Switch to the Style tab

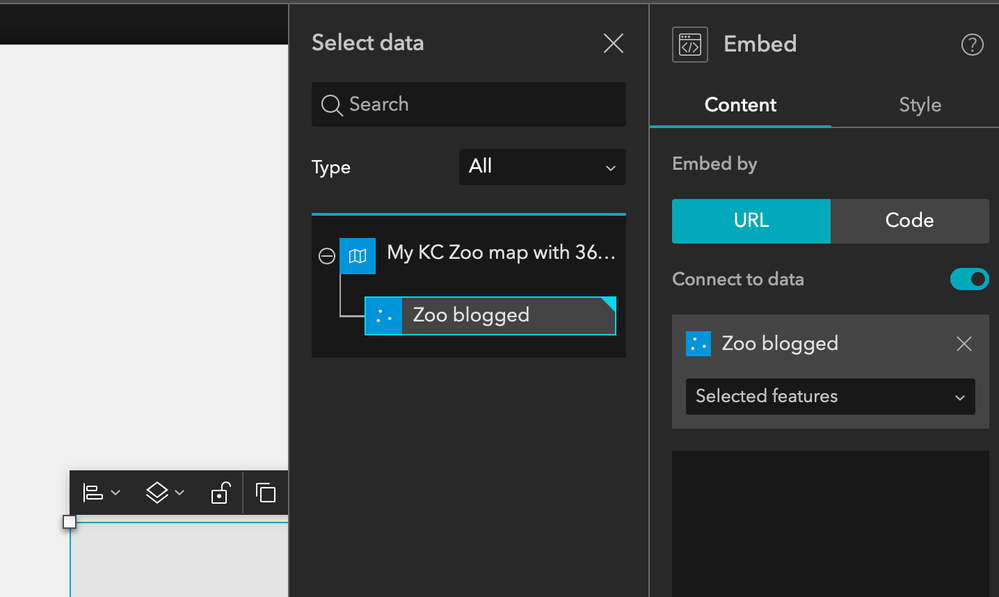click(919, 105)
